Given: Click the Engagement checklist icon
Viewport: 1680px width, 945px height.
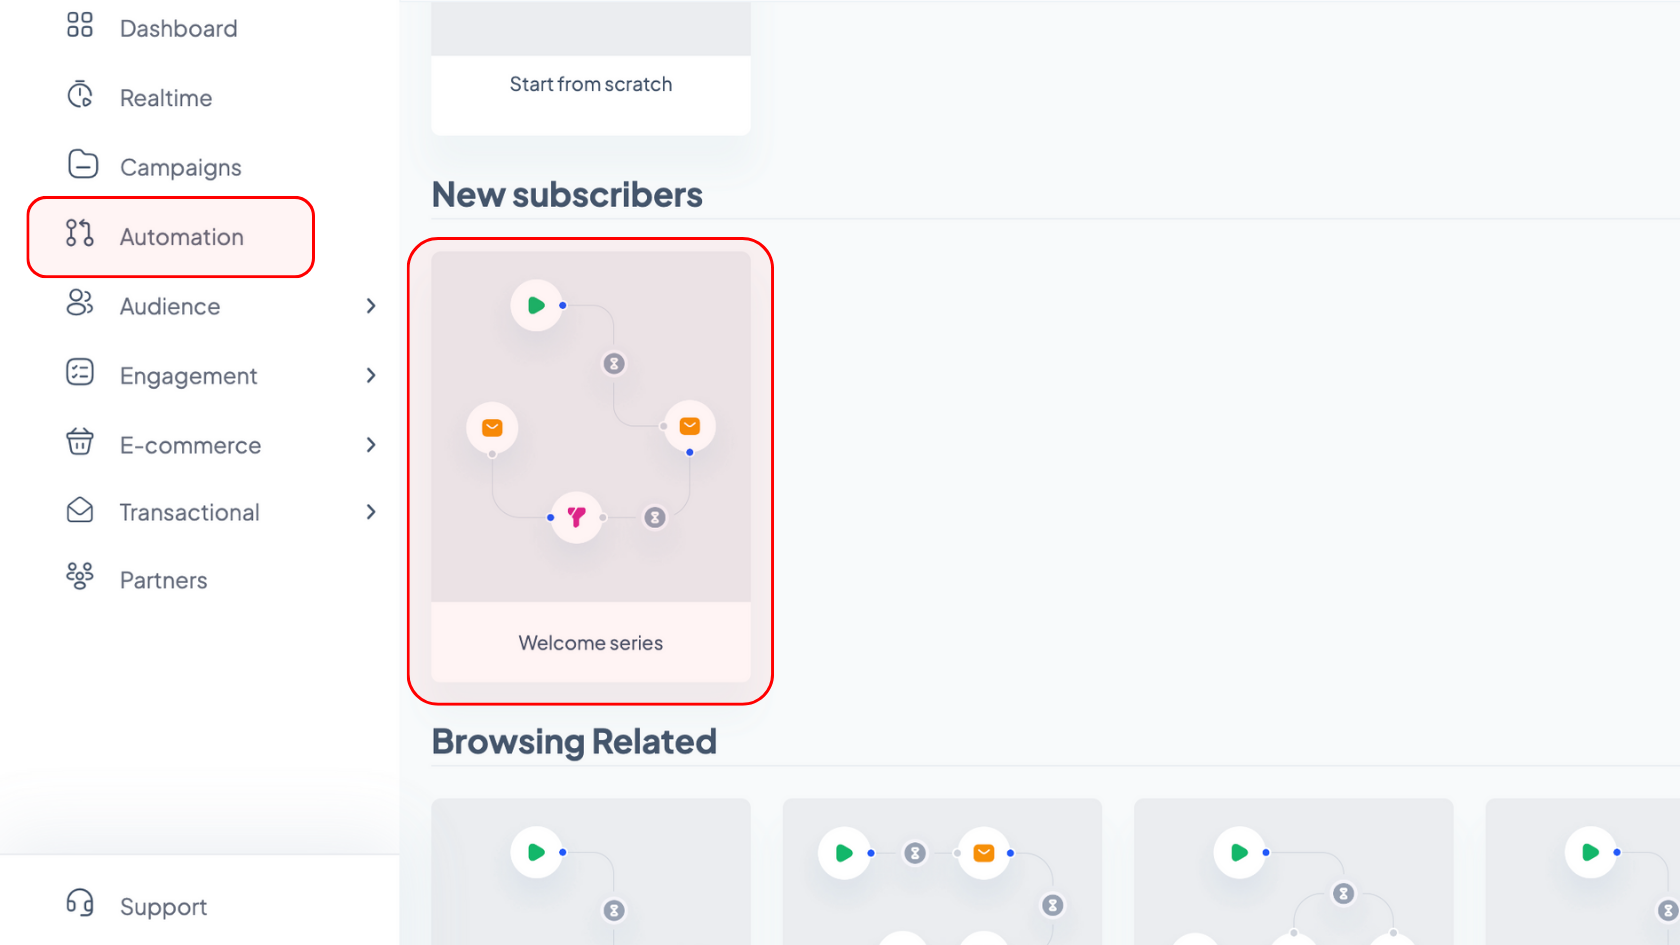Looking at the screenshot, I should pos(80,372).
